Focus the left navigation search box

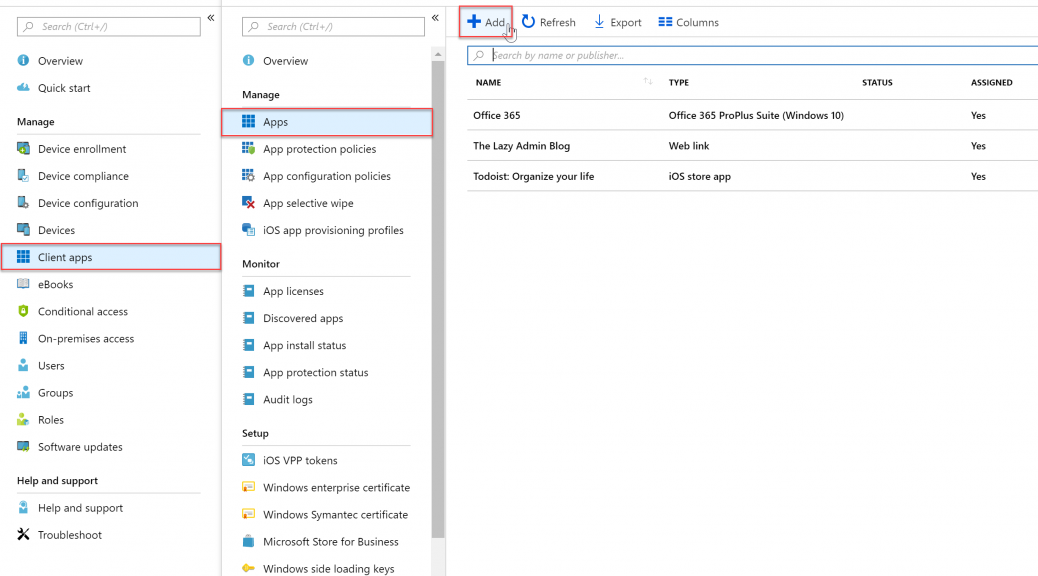click(109, 26)
